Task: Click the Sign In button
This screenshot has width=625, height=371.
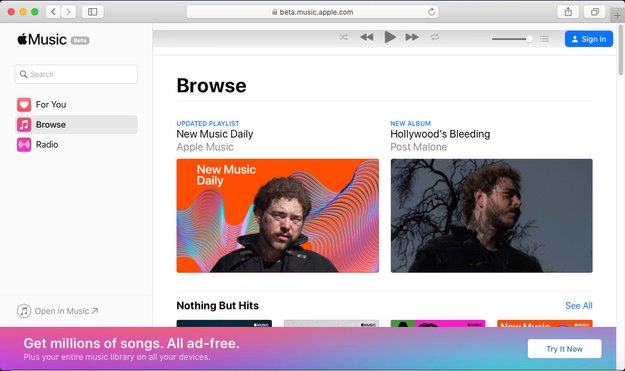Action: pos(589,39)
